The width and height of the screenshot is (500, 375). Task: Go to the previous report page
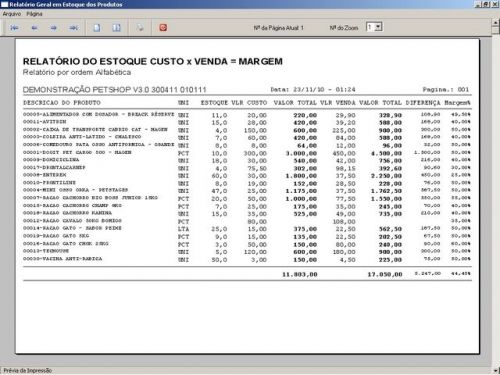pos(34,28)
